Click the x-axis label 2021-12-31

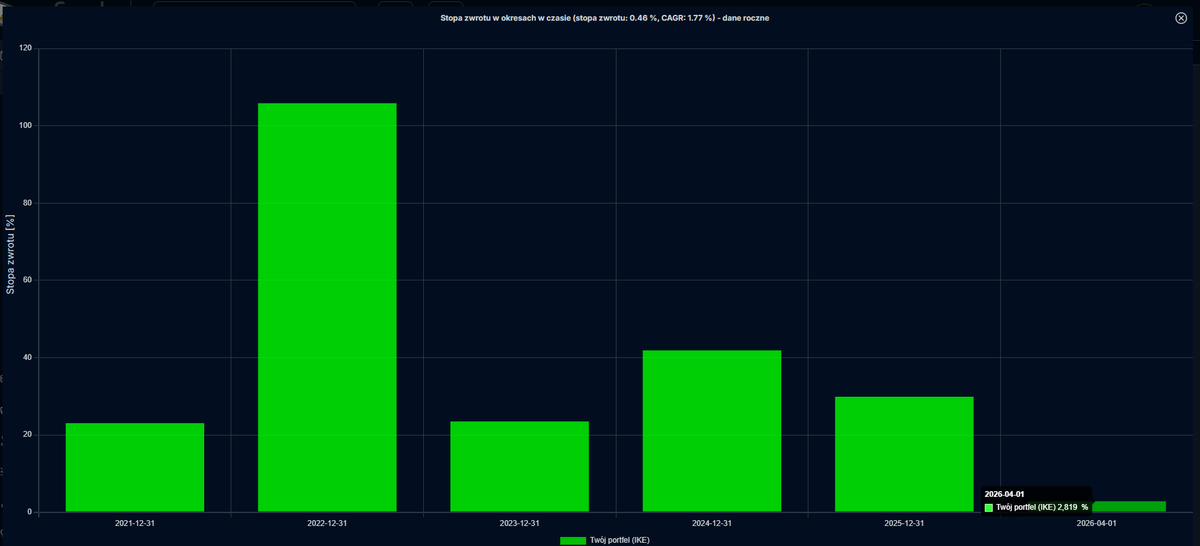pos(135,523)
